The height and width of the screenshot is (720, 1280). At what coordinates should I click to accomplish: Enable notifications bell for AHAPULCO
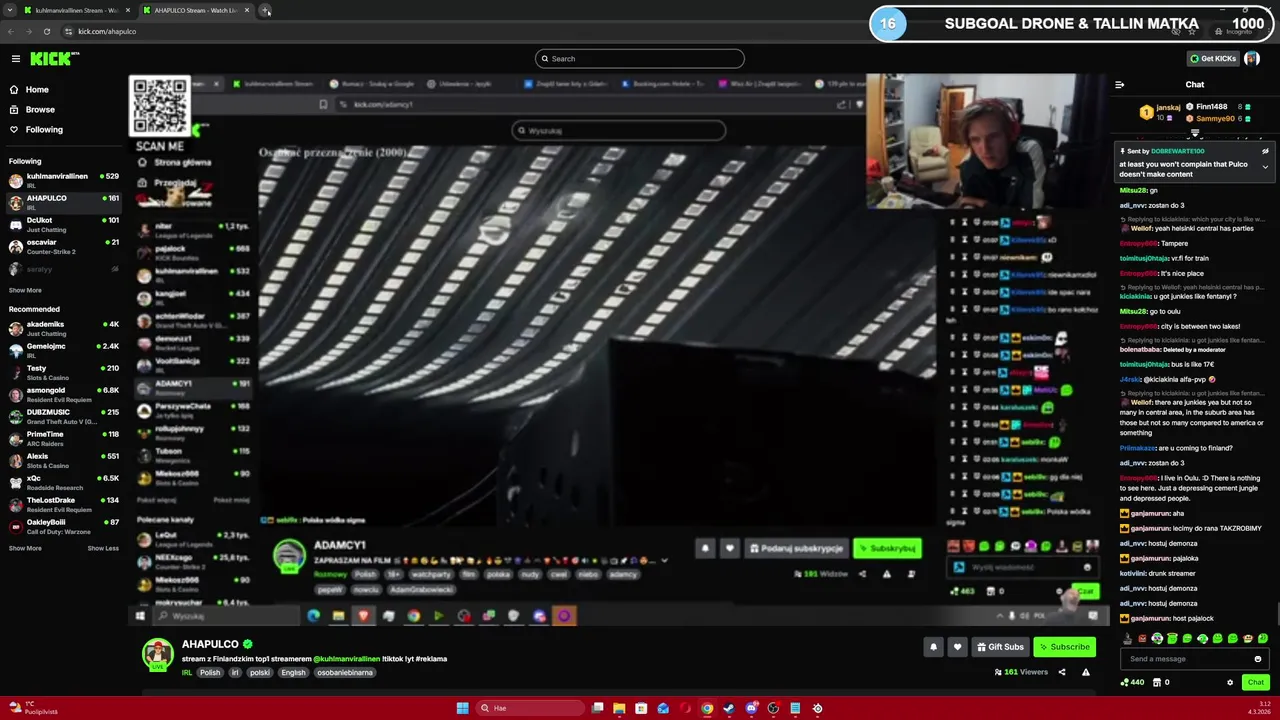point(933,647)
